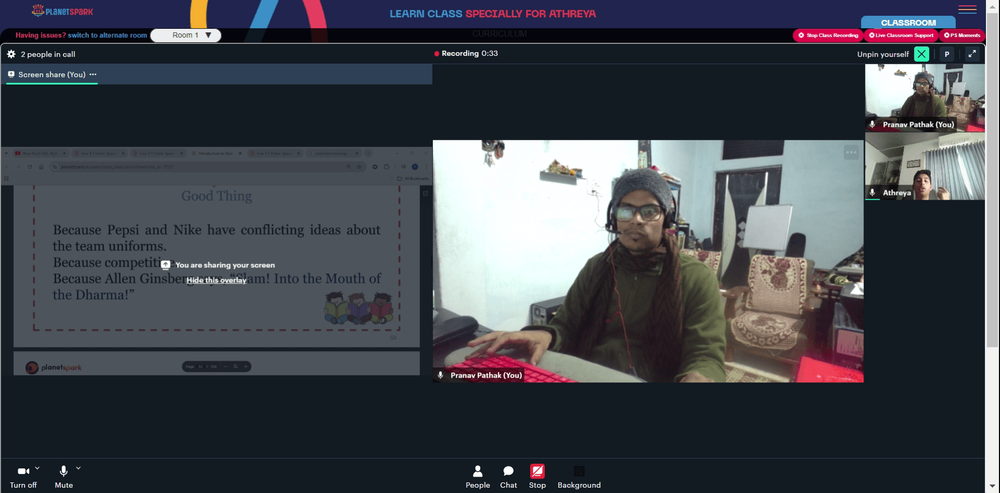Image resolution: width=1000 pixels, height=493 pixels.
Task: Unpin yourself using the green X button
Action: [922, 54]
